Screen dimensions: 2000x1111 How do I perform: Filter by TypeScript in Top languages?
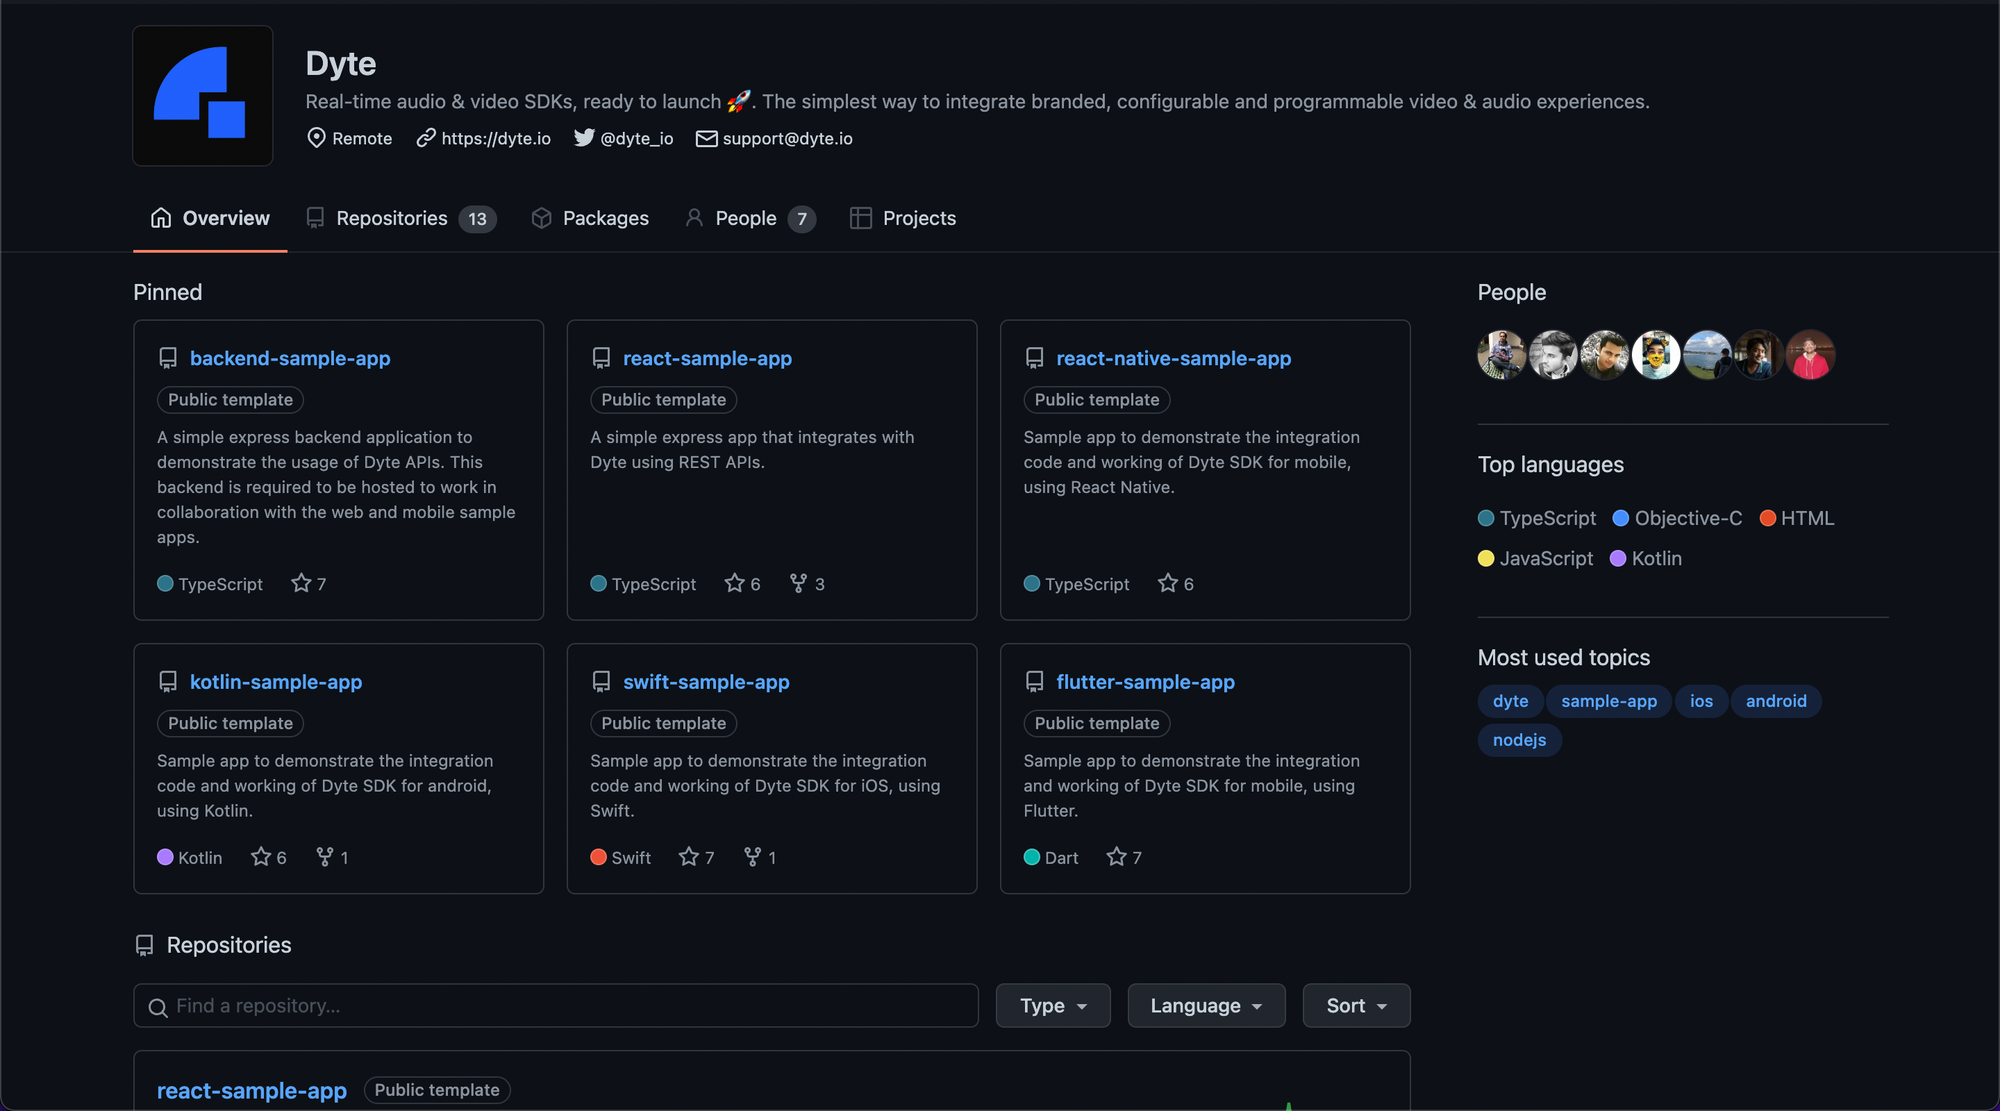click(x=1537, y=518)
